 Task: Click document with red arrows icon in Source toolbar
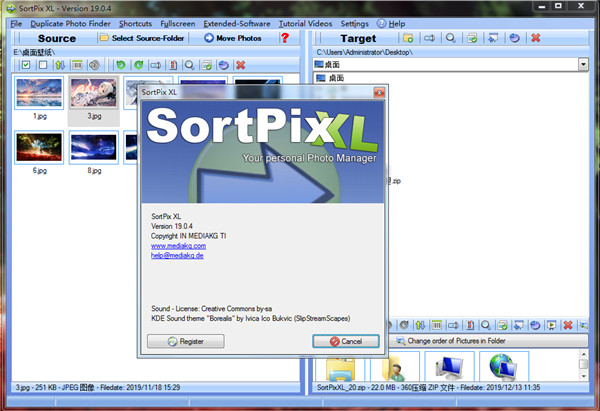[173, 65]
